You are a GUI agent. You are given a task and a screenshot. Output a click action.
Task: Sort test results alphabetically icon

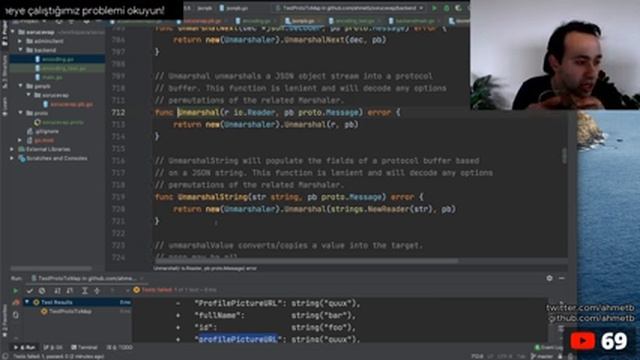point(57,291)
